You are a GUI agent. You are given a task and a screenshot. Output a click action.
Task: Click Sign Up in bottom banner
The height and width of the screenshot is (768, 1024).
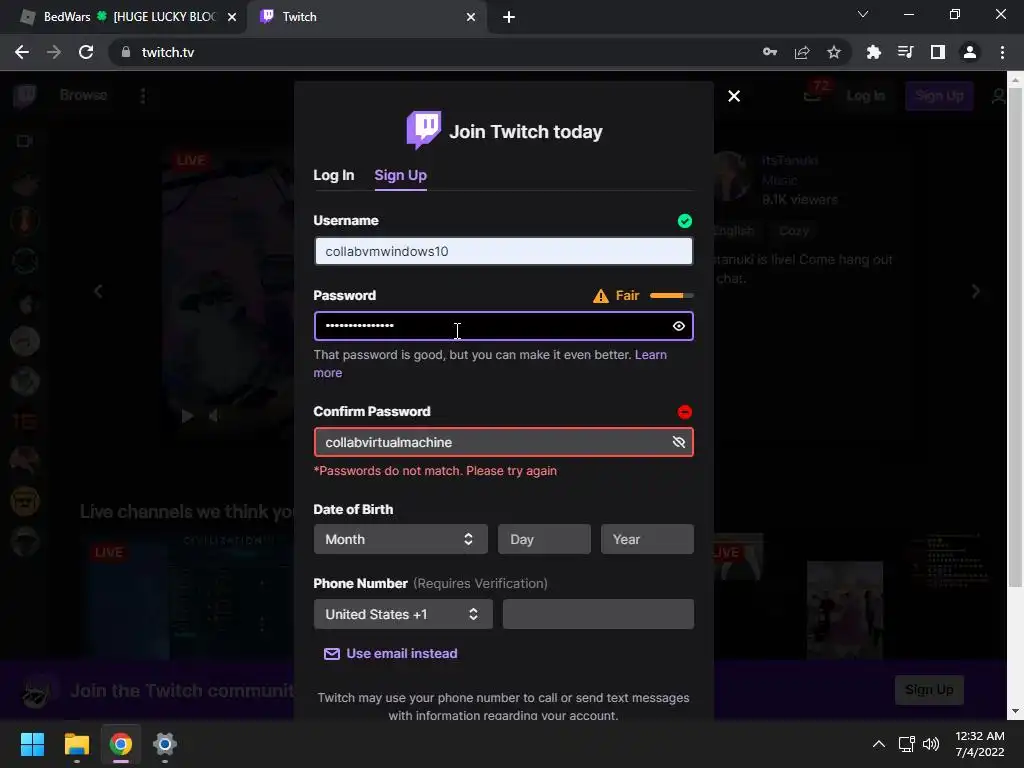click(x=929, y=690)
